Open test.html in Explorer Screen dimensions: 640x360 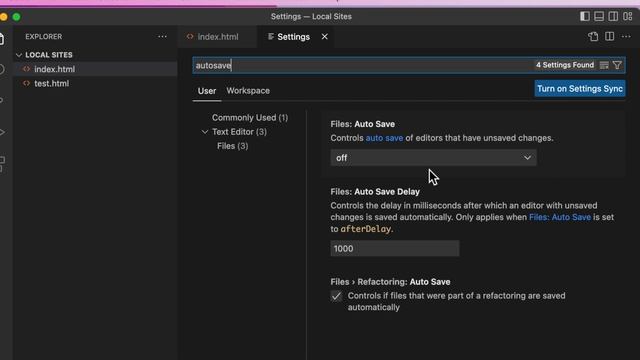point(96,83)
